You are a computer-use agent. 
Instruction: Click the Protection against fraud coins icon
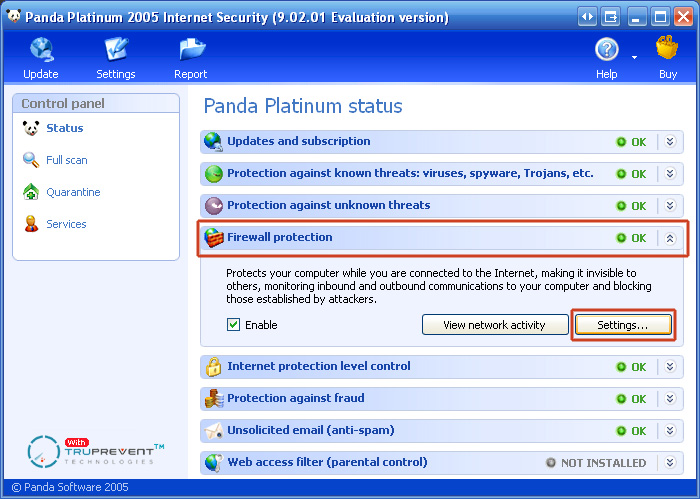214,399
